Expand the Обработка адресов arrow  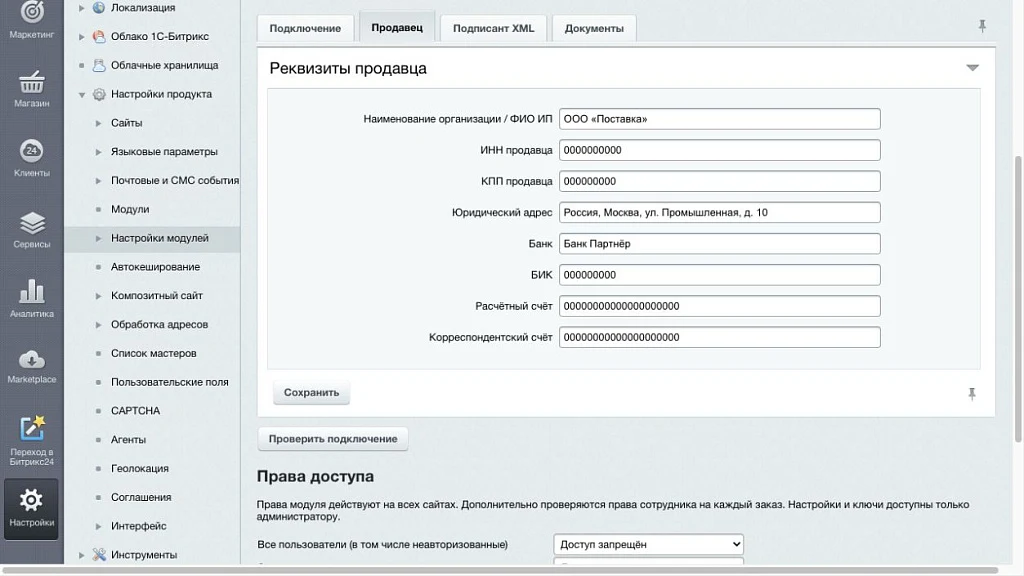click(x=99, y=325)
